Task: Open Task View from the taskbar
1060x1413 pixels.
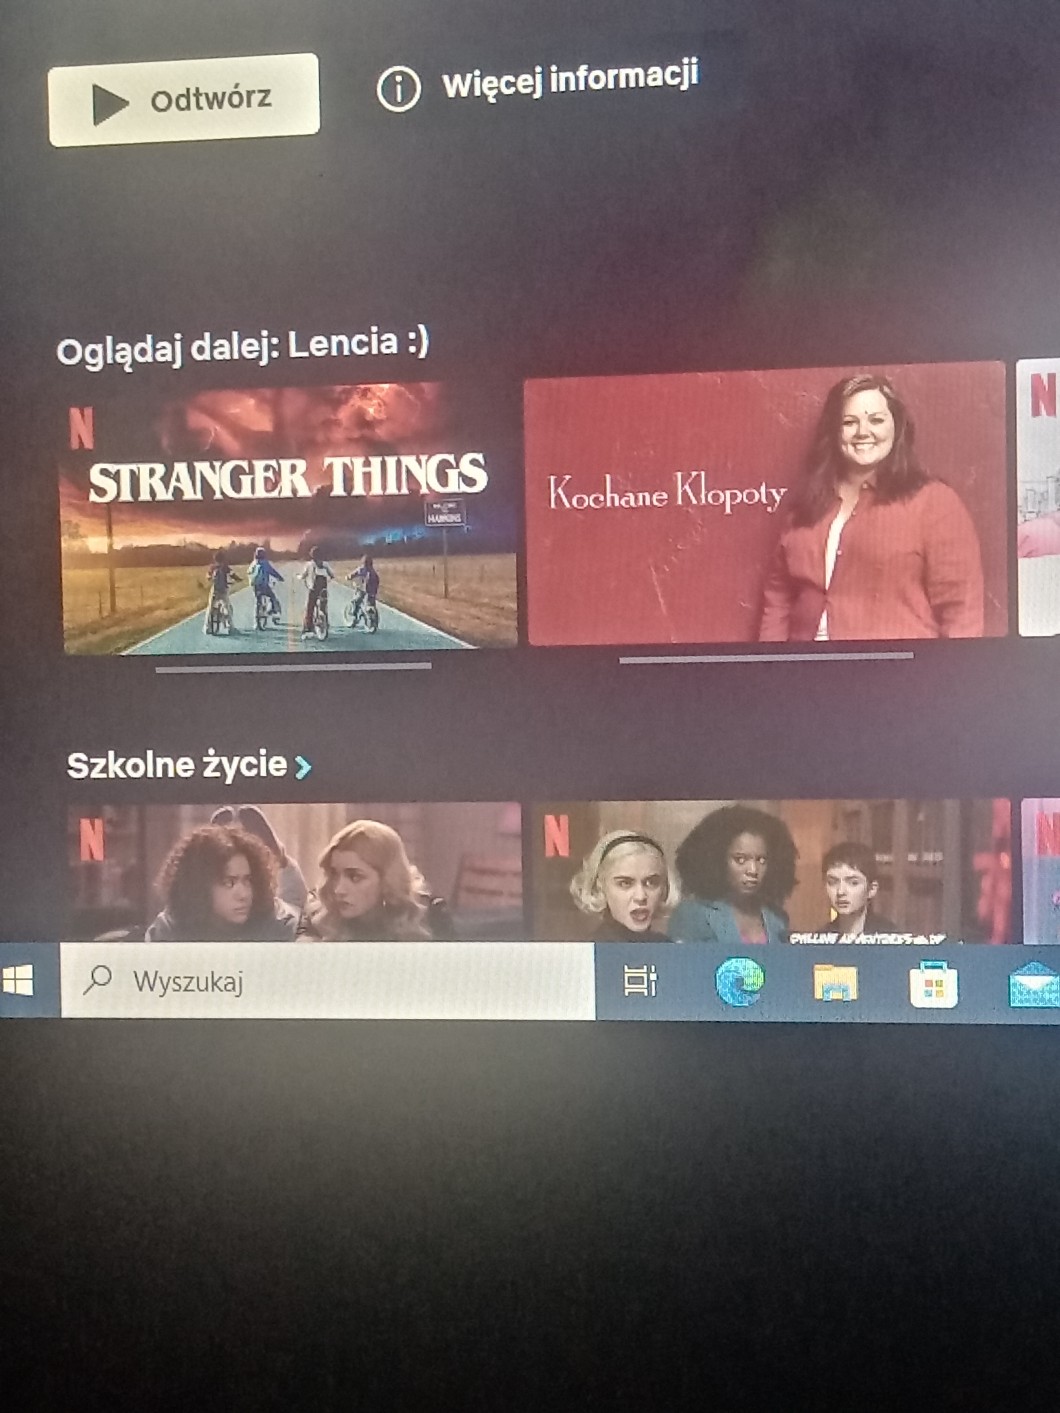Action: point(640,981)
